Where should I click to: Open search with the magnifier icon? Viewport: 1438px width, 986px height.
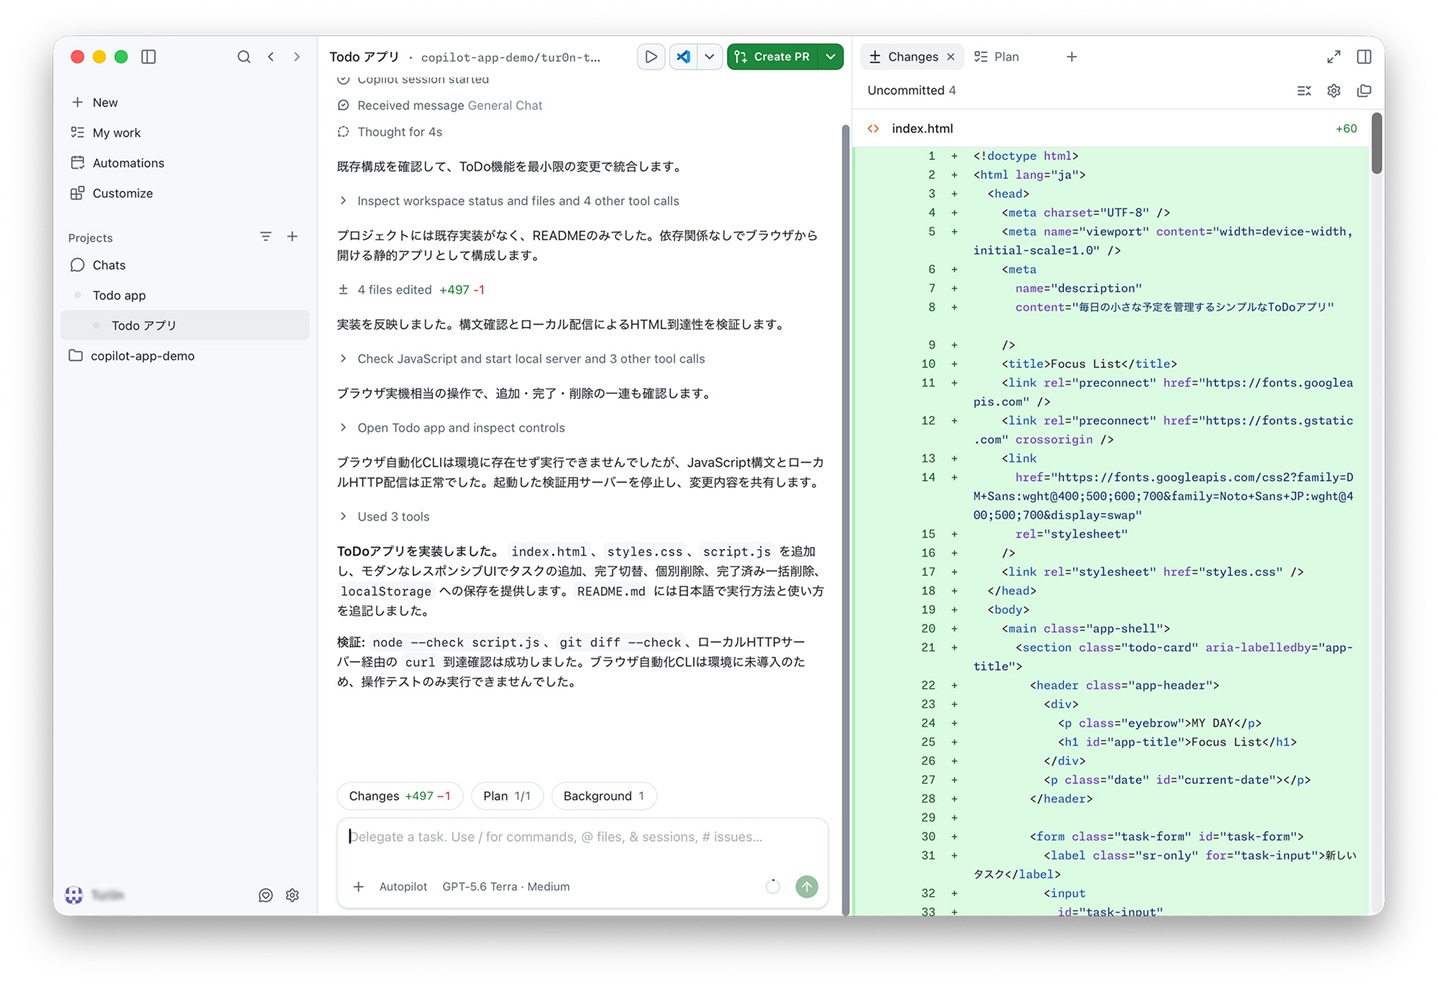tap(244, 57)
